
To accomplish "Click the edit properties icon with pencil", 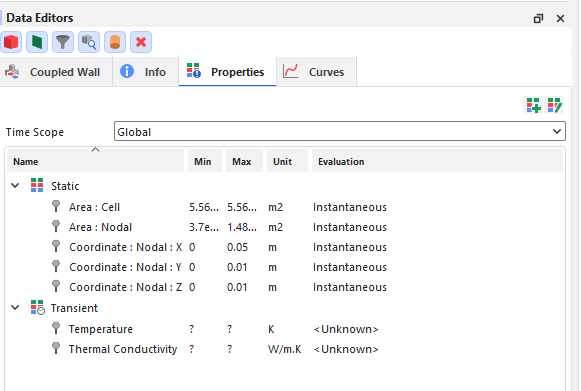I will [555, 105].
